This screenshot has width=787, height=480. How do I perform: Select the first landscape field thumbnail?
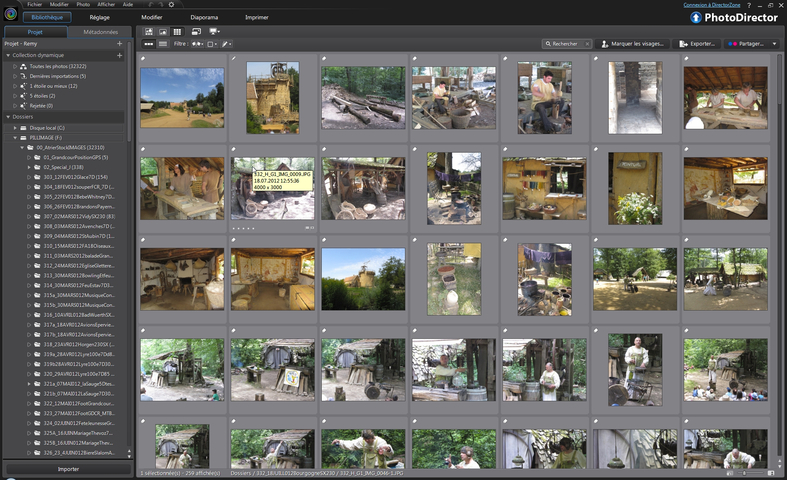tap(182, 97)
